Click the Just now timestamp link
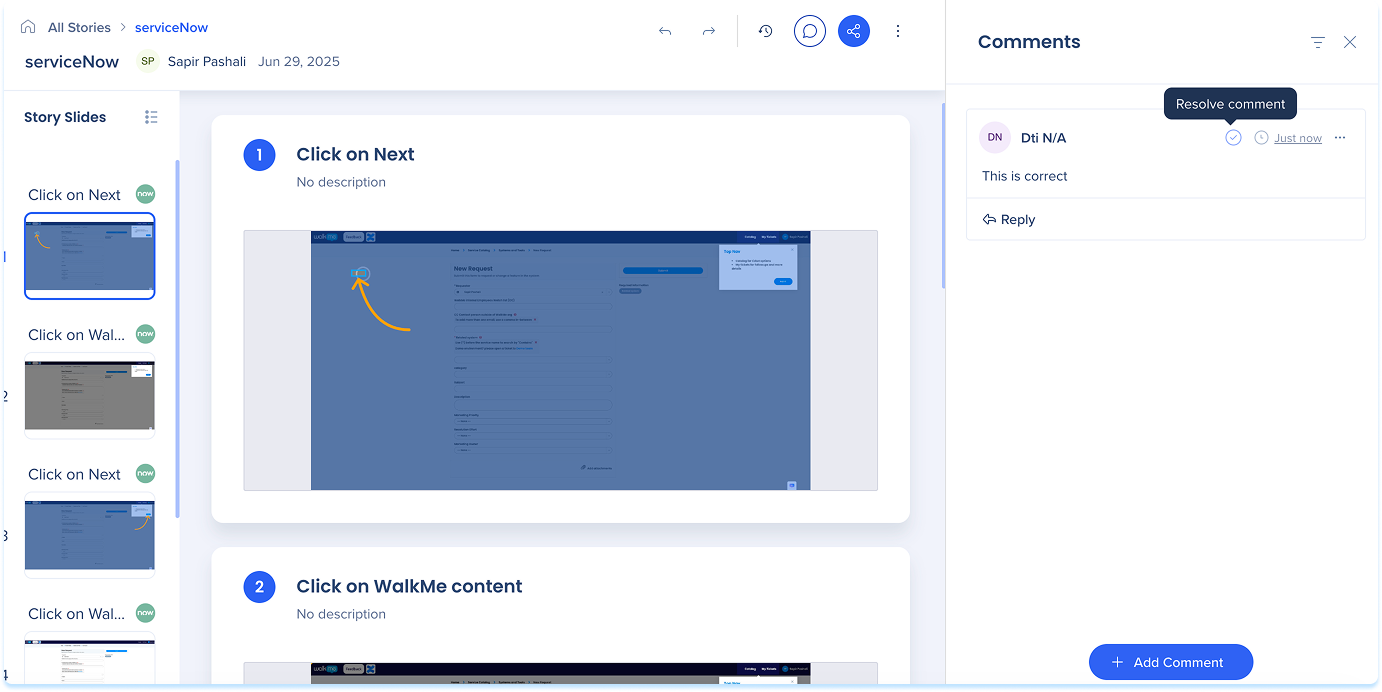Viewport: 1382px width, 692px height. pos(1297,139)
